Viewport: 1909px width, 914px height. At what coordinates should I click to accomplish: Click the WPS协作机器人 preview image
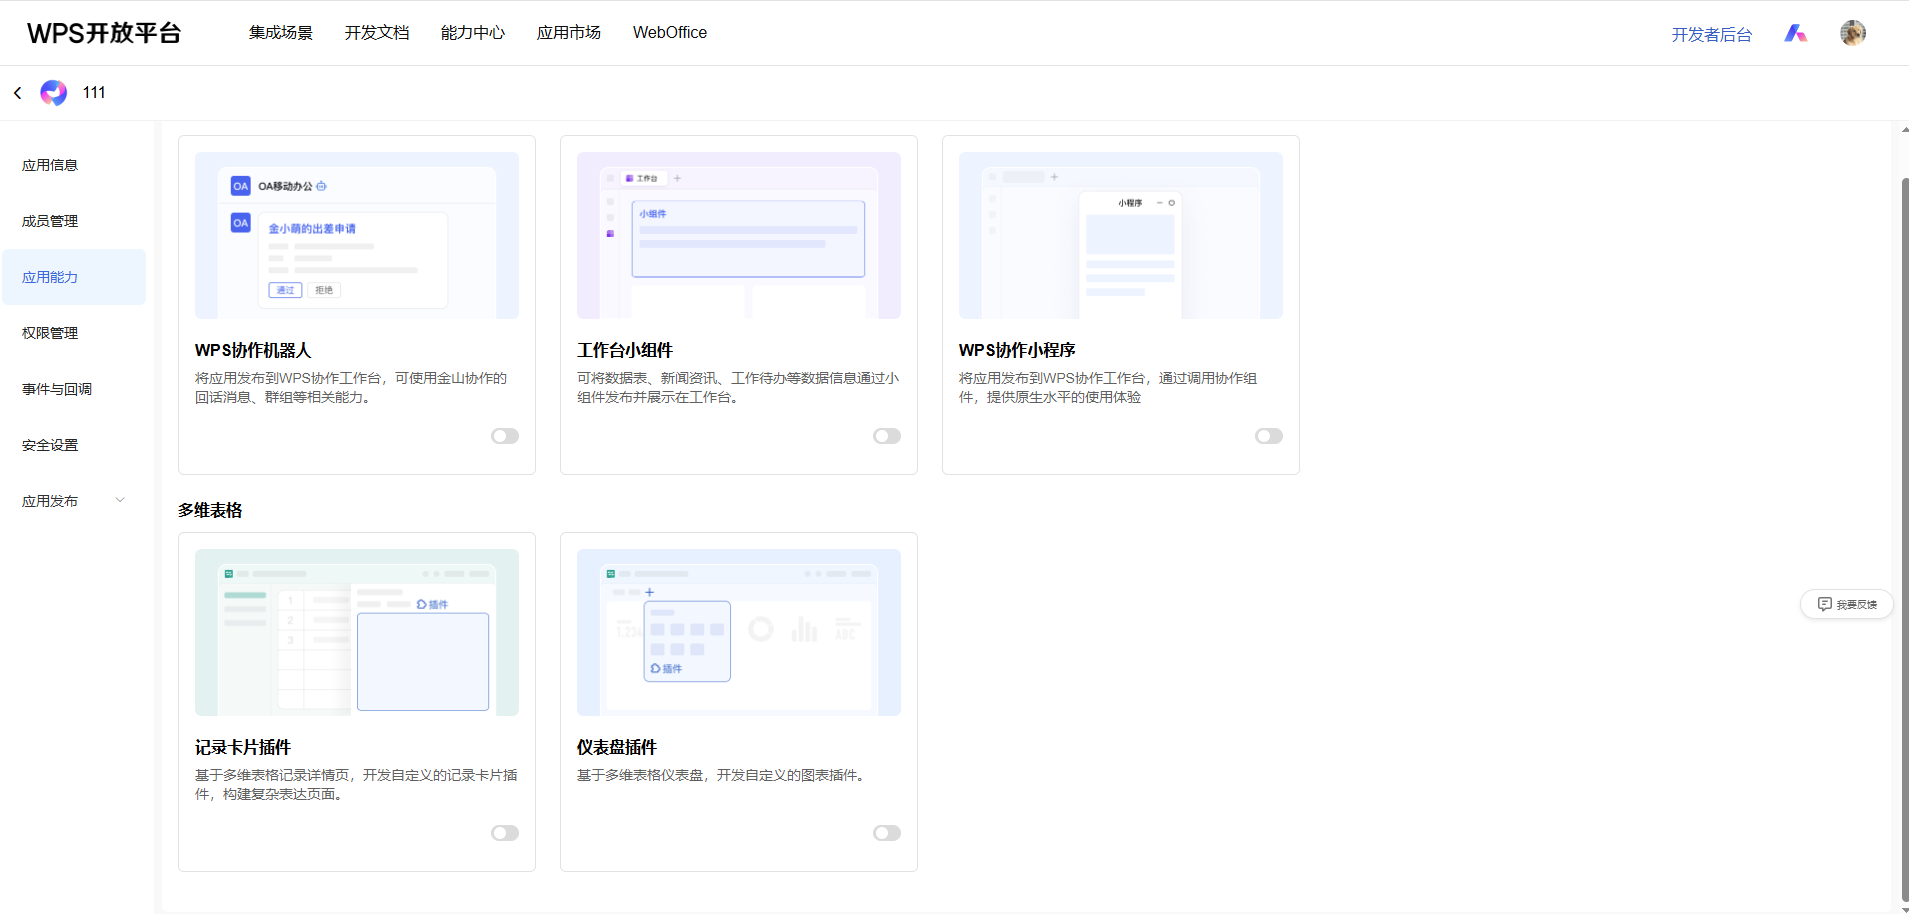point(357,235)
